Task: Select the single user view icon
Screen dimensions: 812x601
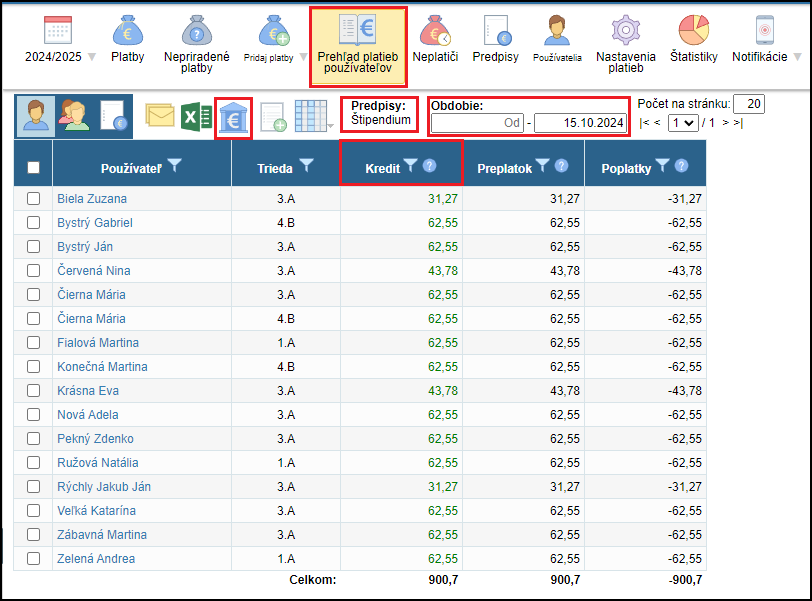Action: point(36,116)
